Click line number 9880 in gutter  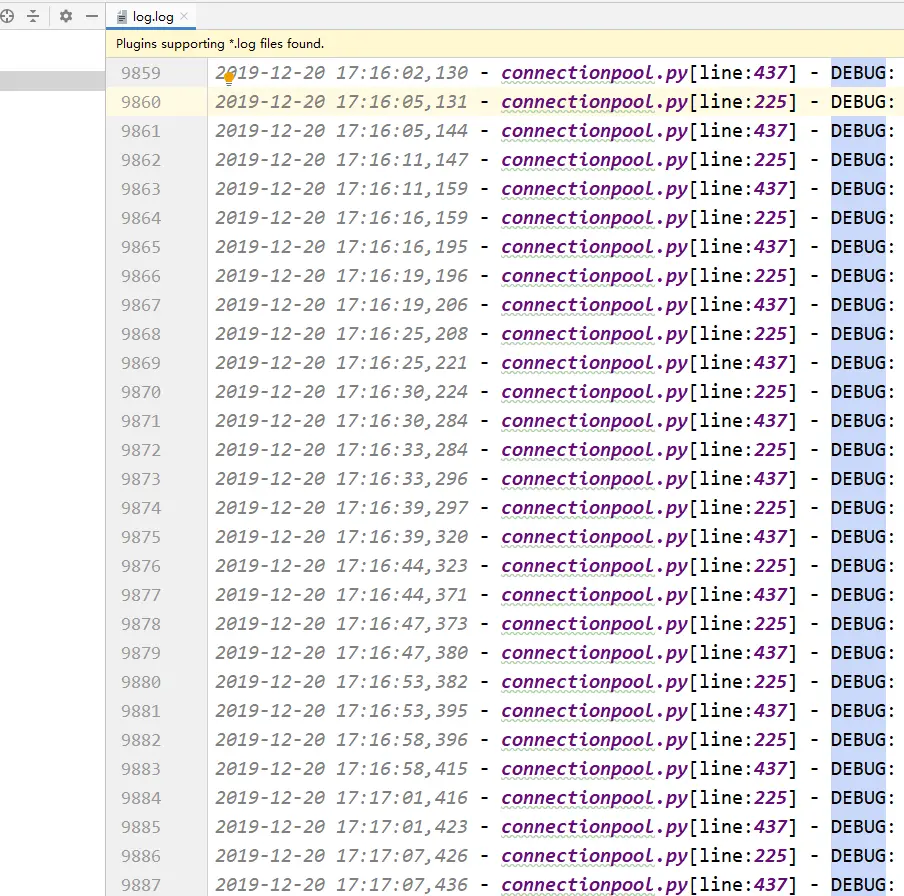tap(141, 682)
